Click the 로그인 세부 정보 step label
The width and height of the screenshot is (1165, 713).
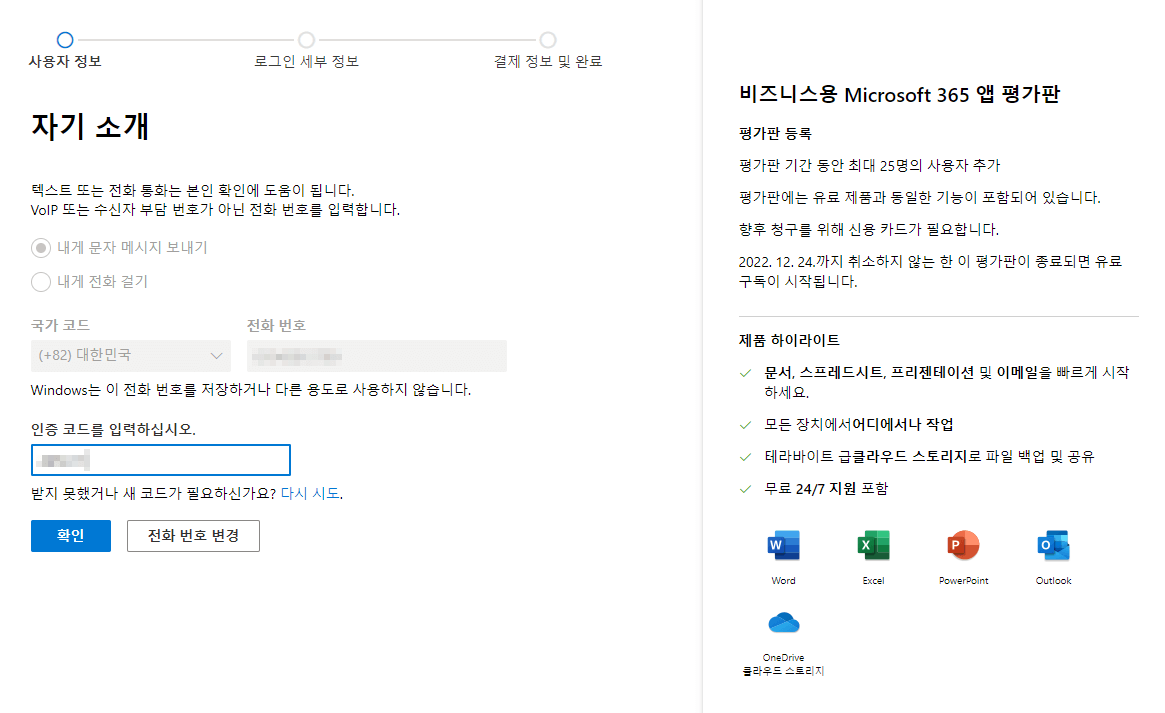(x=306, y=62)
